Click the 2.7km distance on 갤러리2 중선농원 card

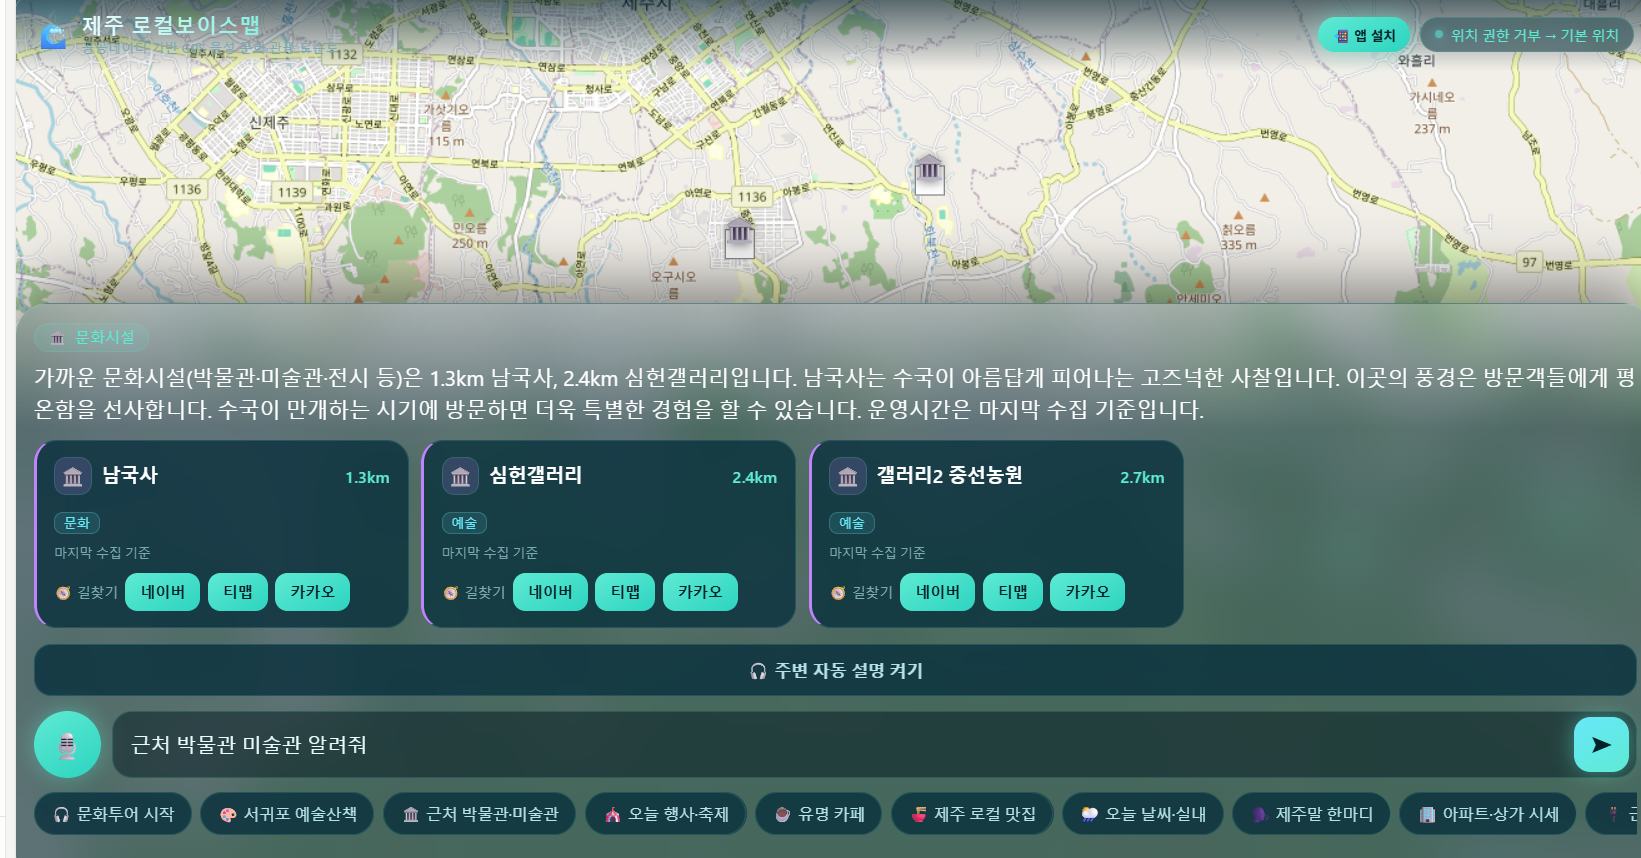1142,477
